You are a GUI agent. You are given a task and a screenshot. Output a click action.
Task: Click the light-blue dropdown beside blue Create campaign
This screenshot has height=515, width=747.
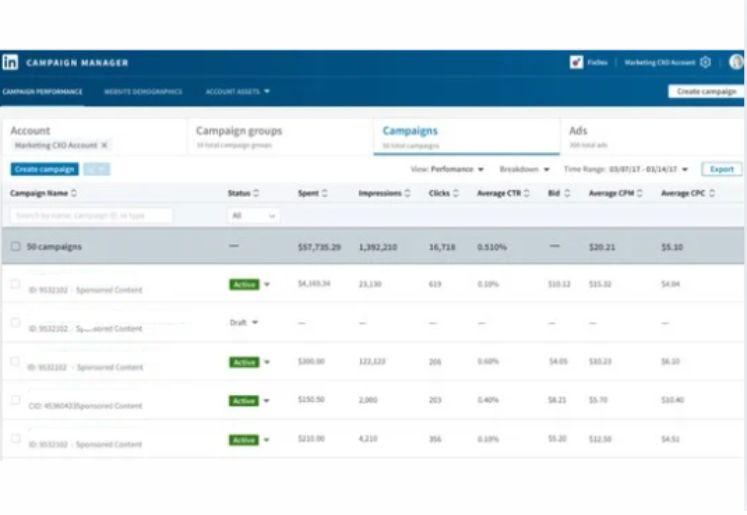97,169
